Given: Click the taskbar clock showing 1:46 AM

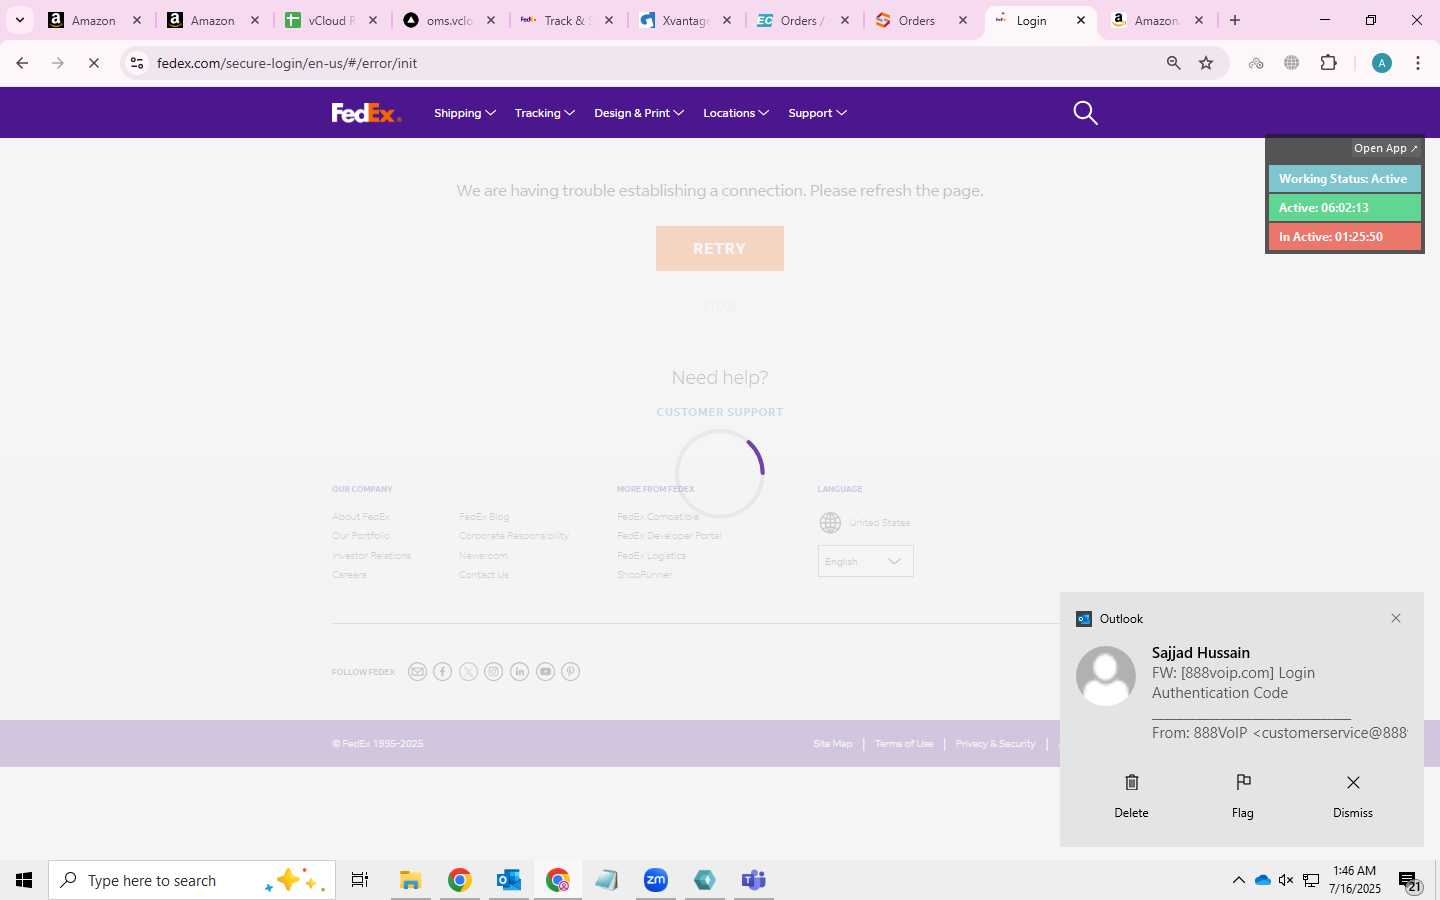Looking at the screenshot, I should point(1355,880).
